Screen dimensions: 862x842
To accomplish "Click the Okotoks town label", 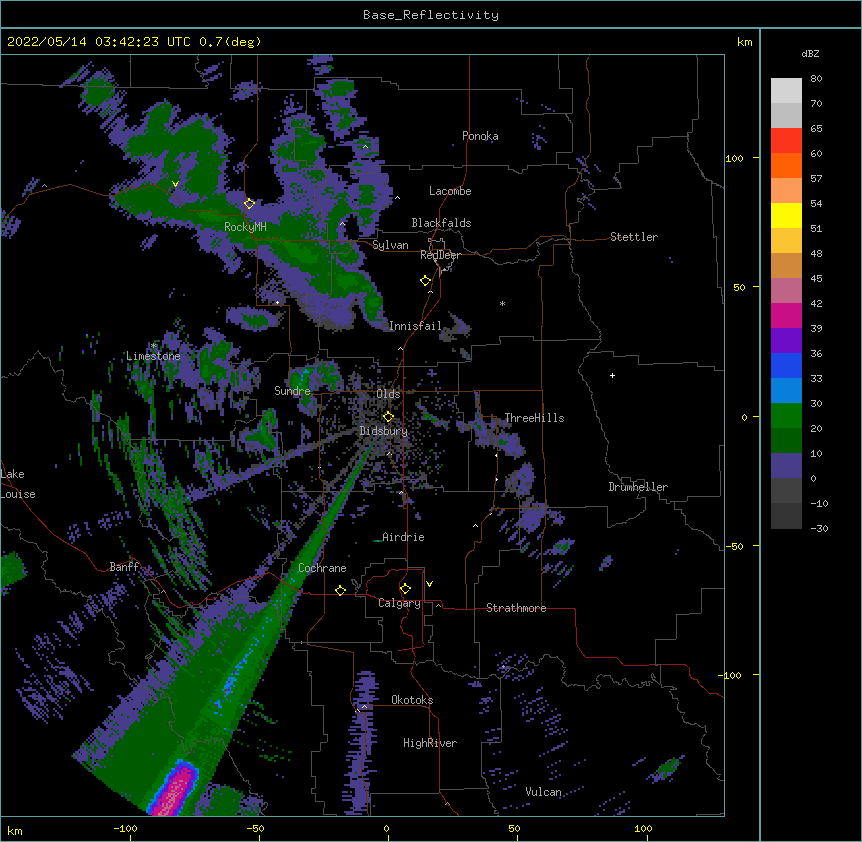I will [x=412, y=700].
